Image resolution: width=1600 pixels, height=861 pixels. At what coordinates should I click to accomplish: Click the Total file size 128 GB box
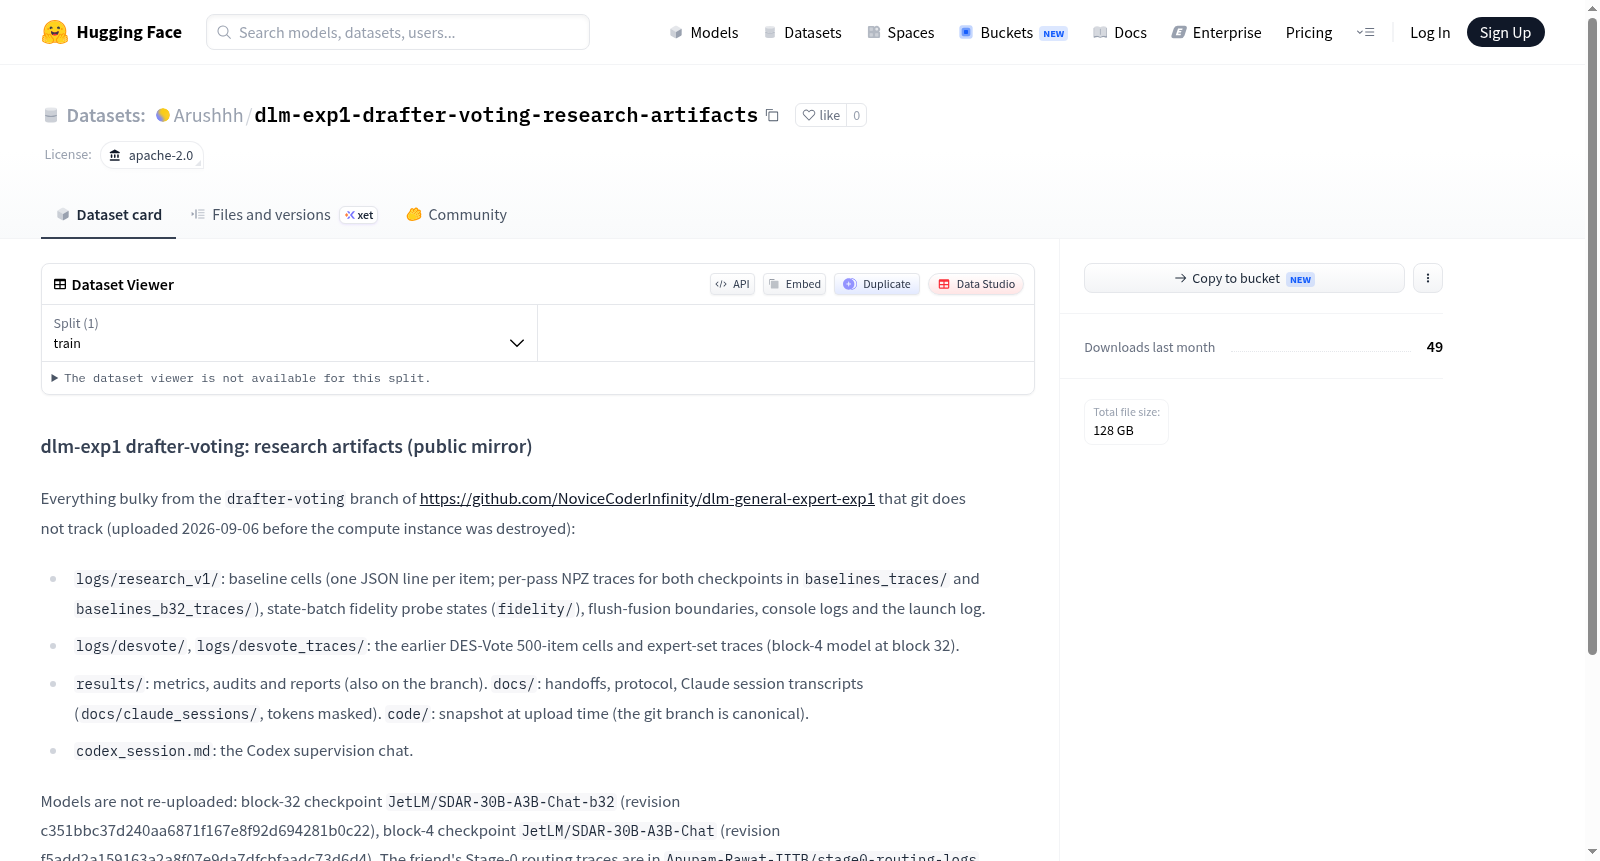[1126, 422]
